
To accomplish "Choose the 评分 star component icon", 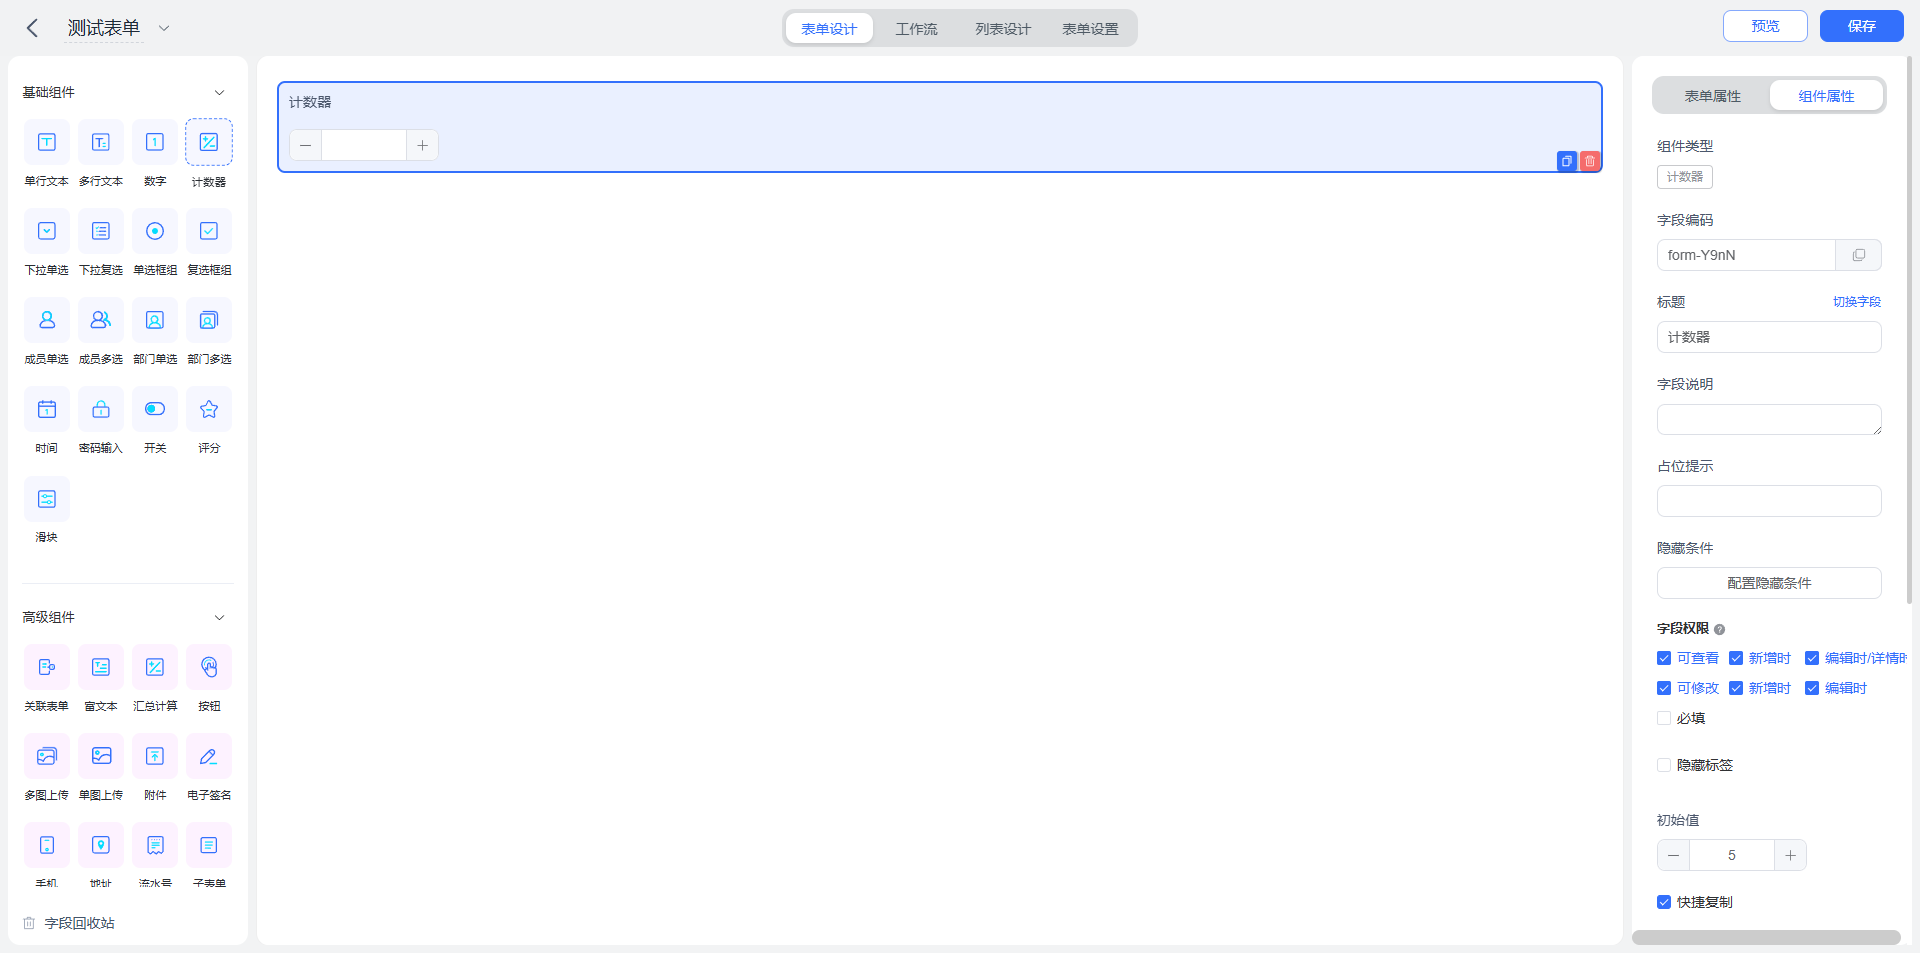I will 209,409.
